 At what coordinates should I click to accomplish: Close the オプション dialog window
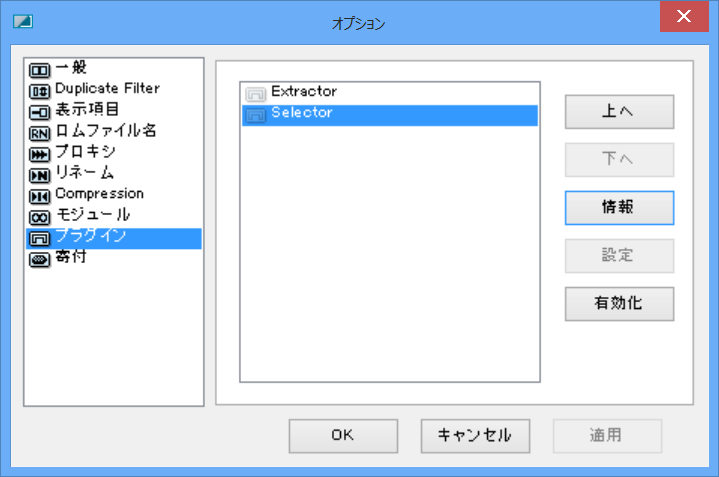pos(684,17)
